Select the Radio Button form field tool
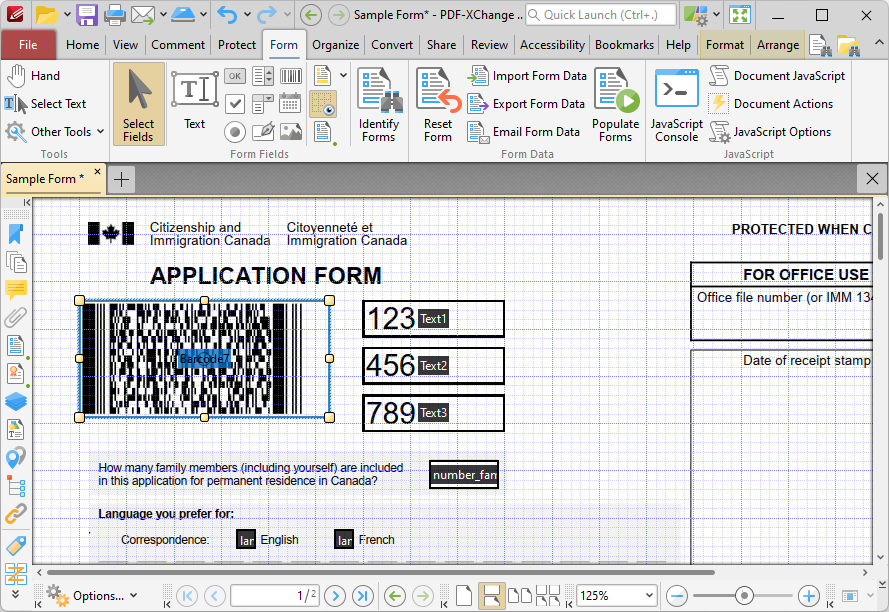 point(234,130)
